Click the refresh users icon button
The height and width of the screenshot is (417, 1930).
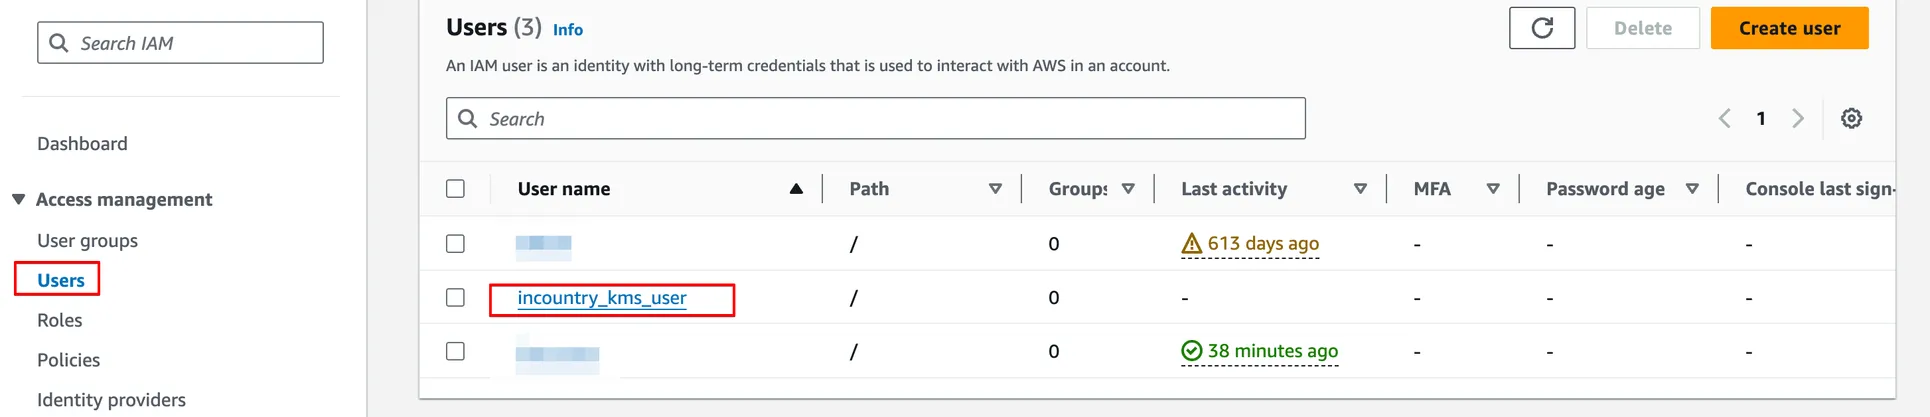[1541, 28]
